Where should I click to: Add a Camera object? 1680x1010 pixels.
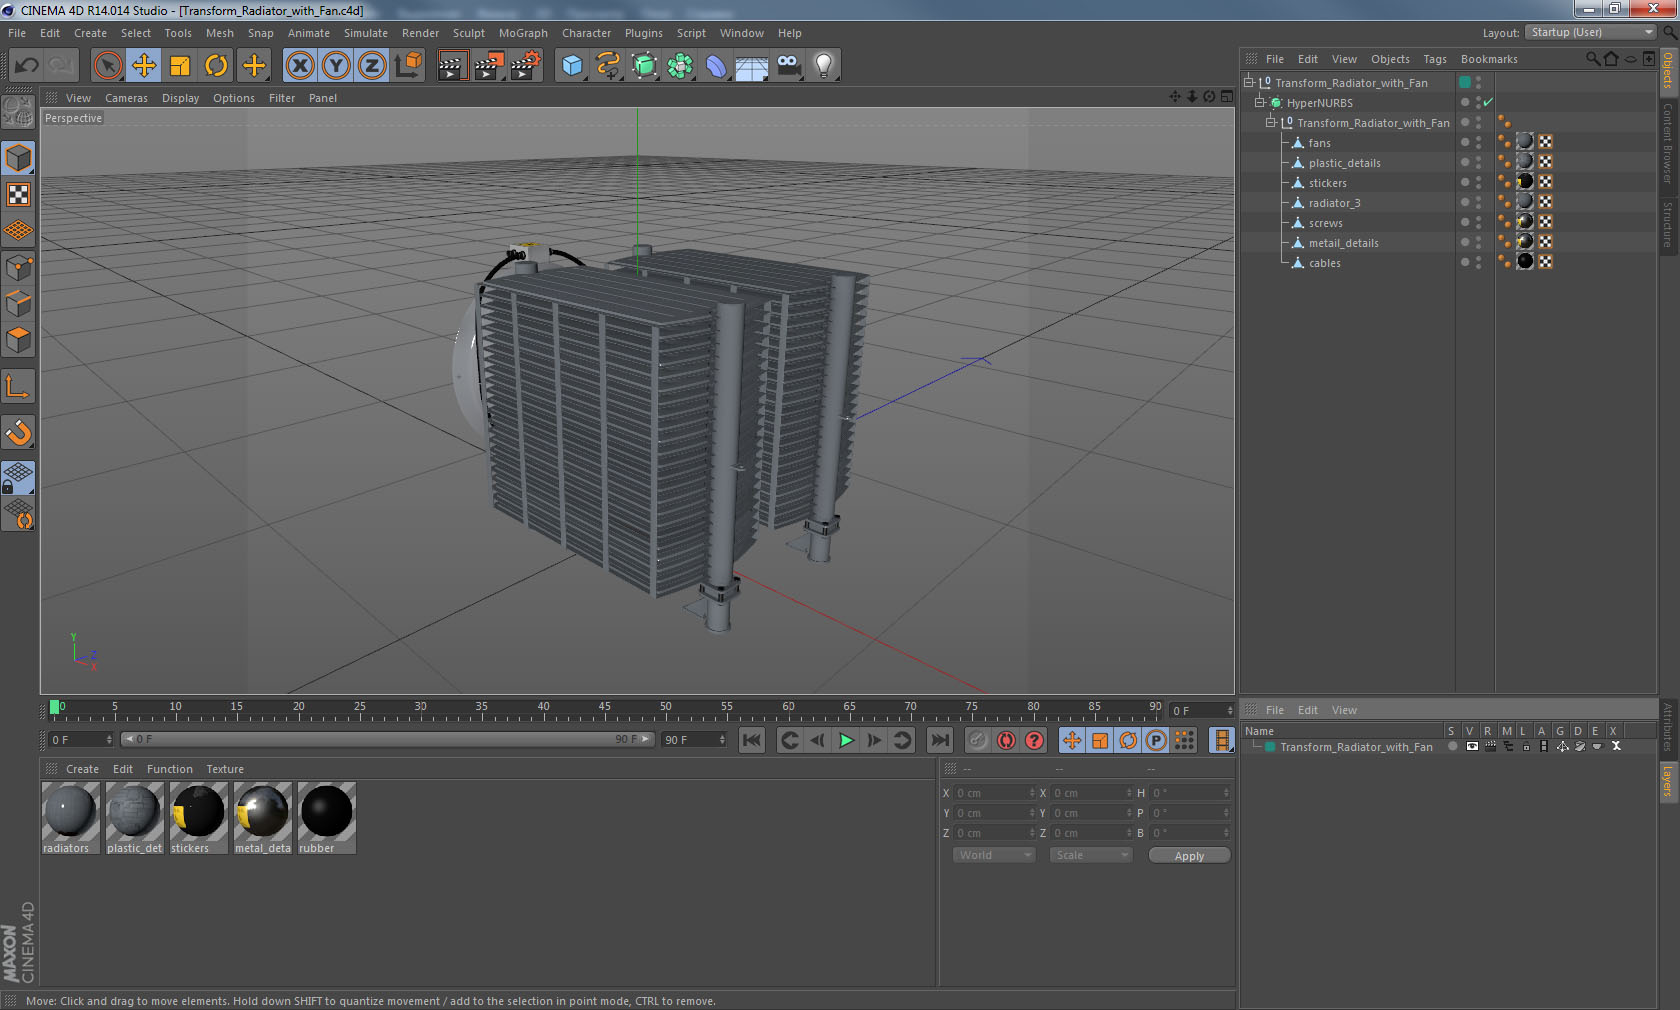tap(788, 66)
